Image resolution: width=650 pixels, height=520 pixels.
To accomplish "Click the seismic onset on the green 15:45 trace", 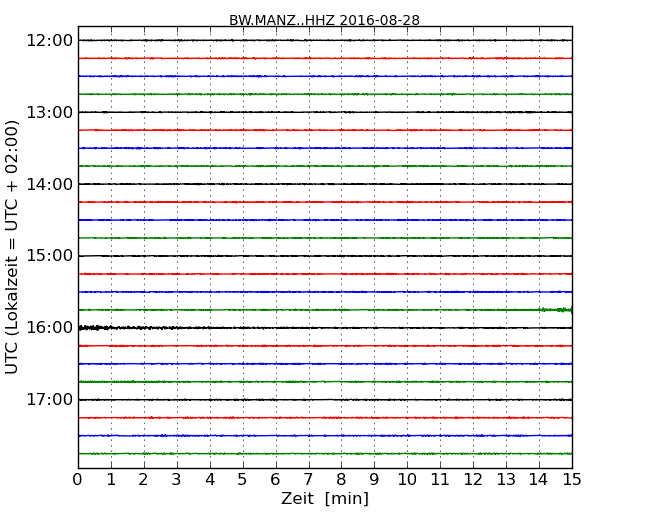I will (555, 310).
